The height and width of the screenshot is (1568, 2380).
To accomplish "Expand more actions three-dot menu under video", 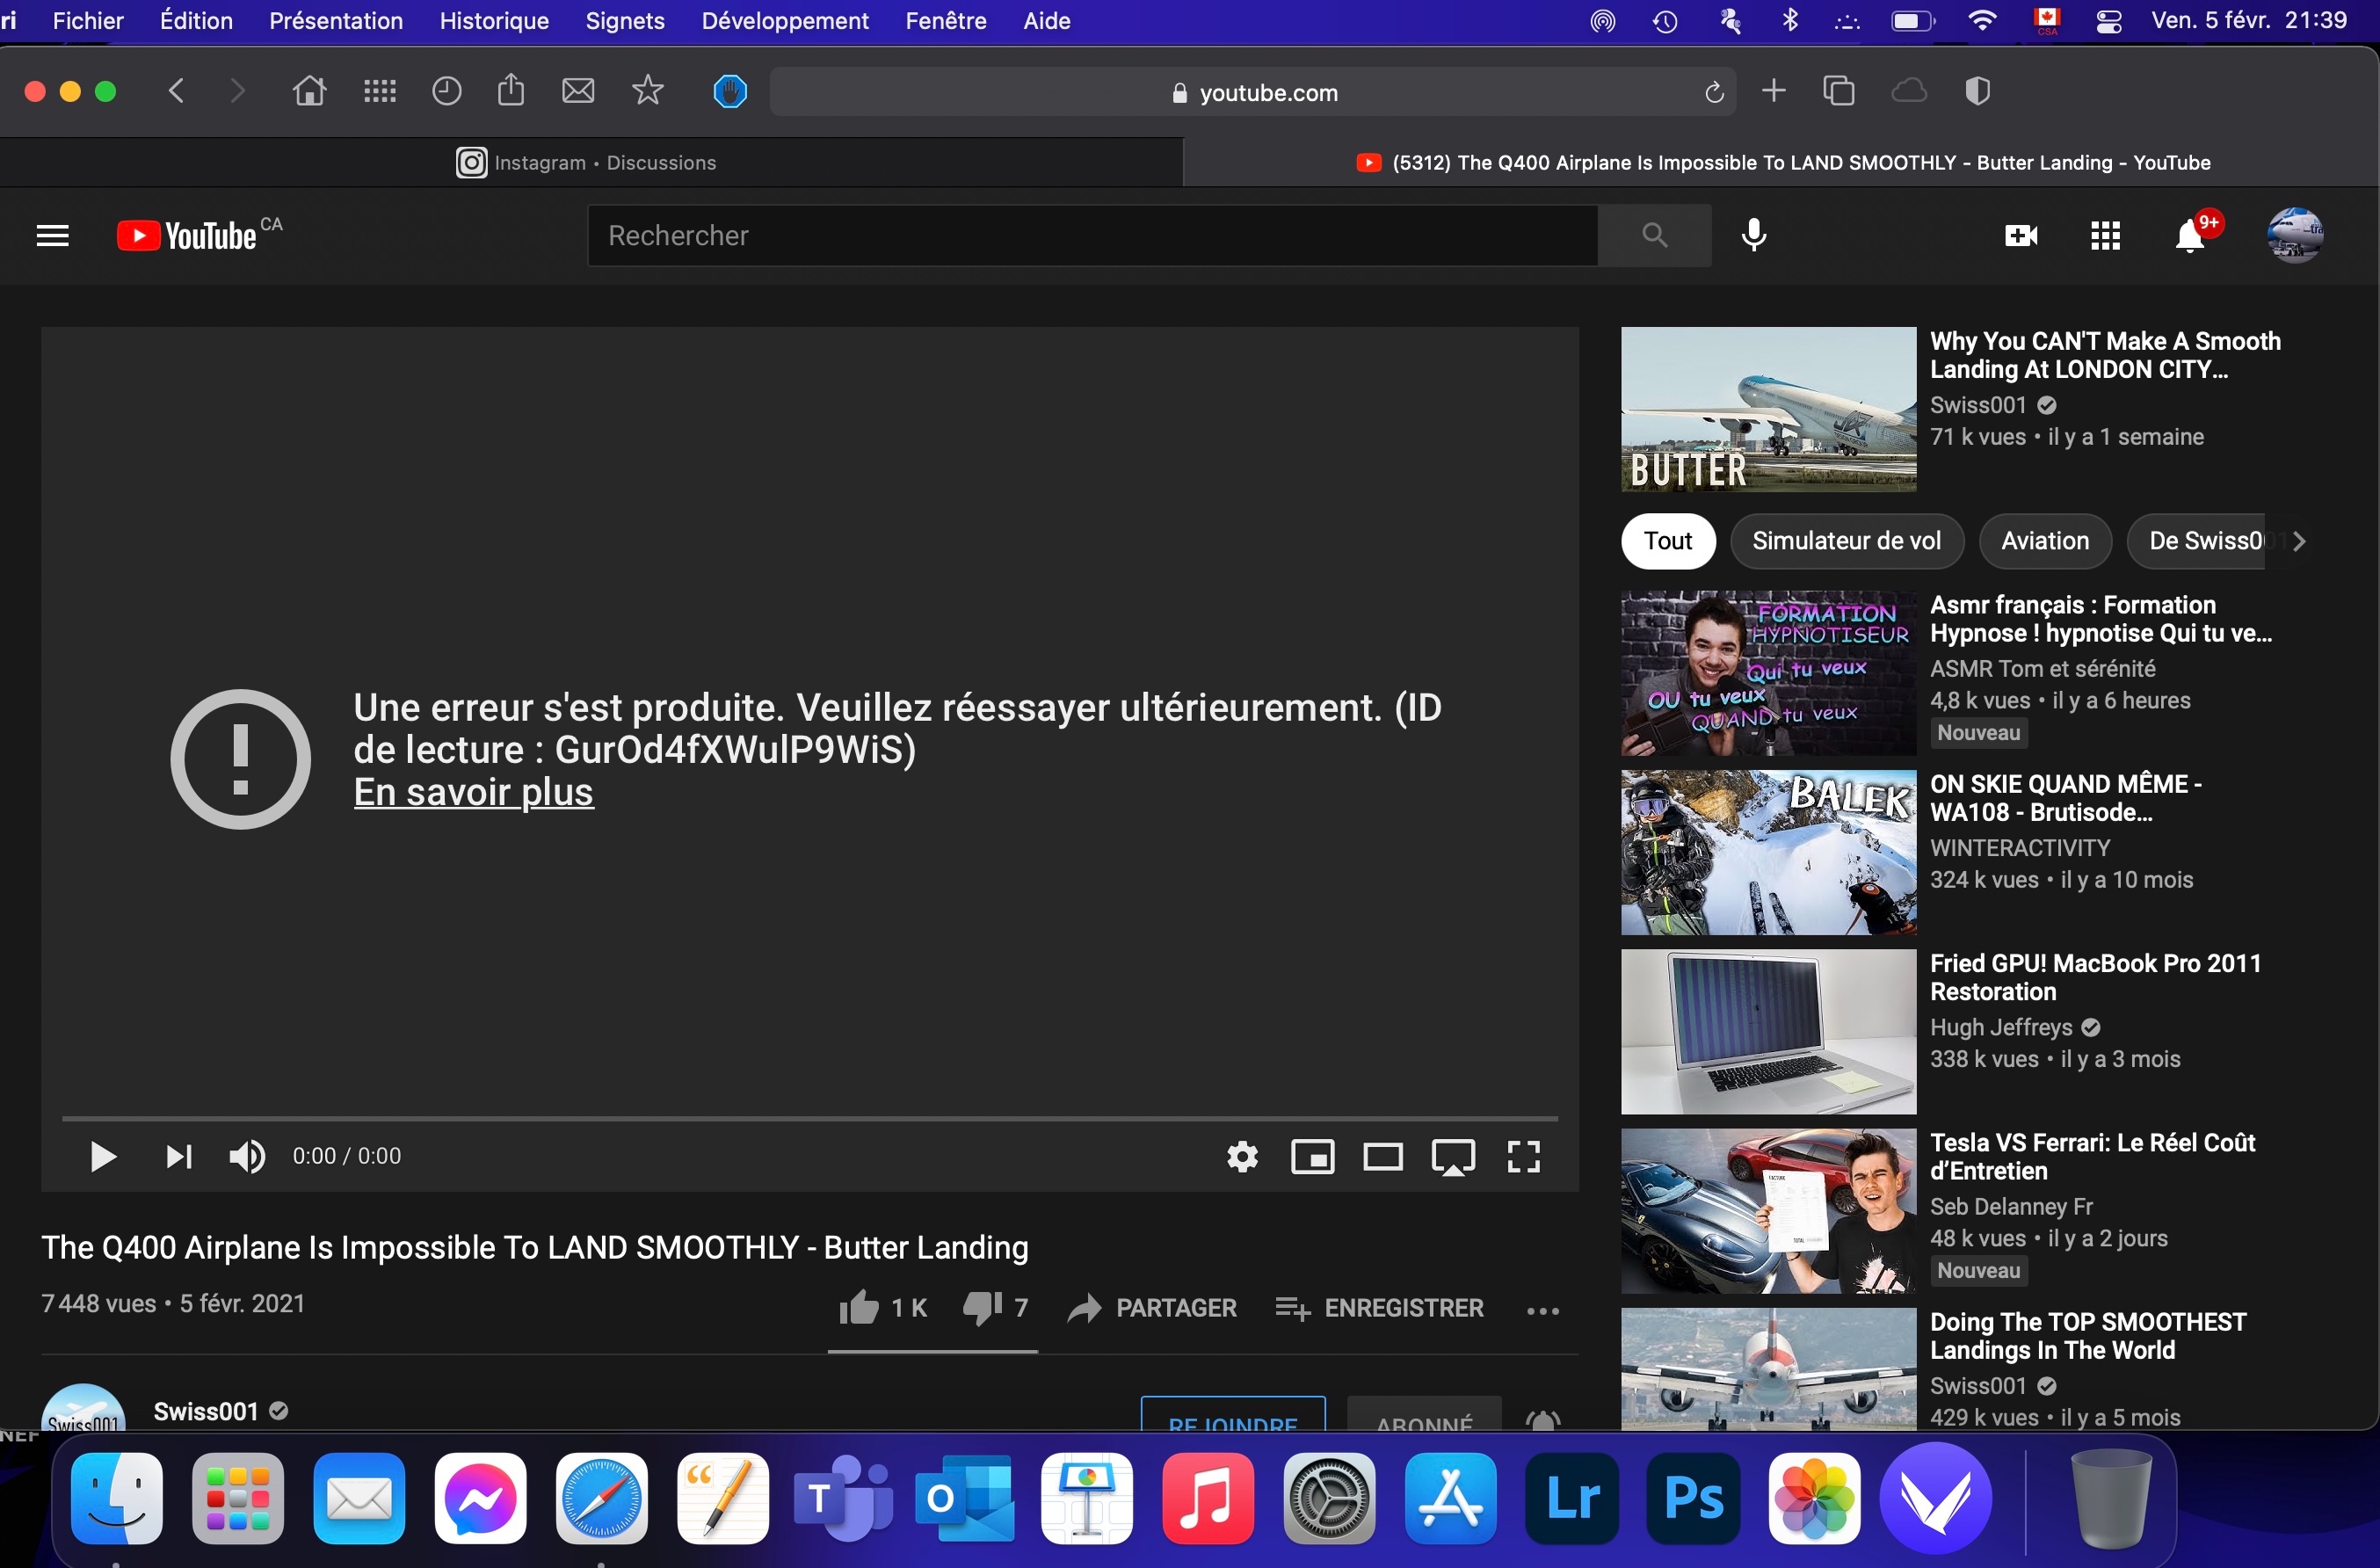I will (x=1542, y=1310).
